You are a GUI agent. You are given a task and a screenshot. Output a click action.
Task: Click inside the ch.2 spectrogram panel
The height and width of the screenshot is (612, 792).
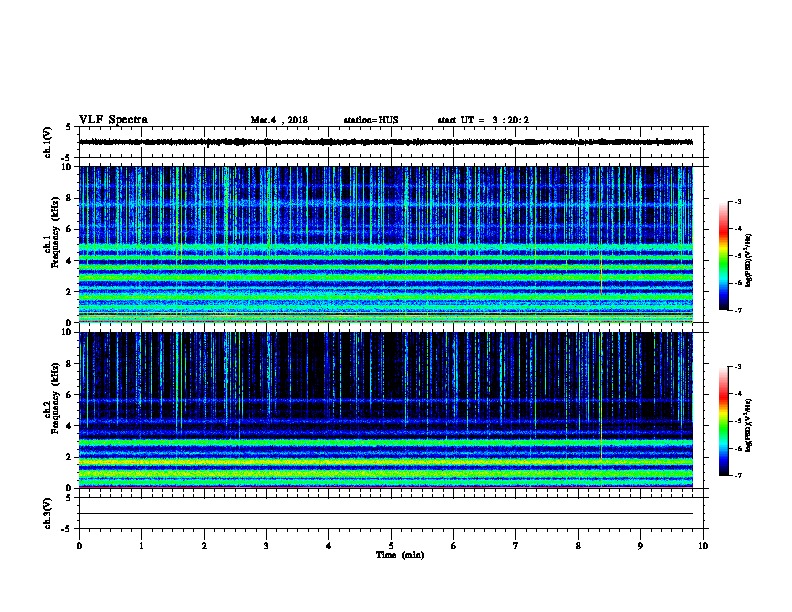[385, 410]
